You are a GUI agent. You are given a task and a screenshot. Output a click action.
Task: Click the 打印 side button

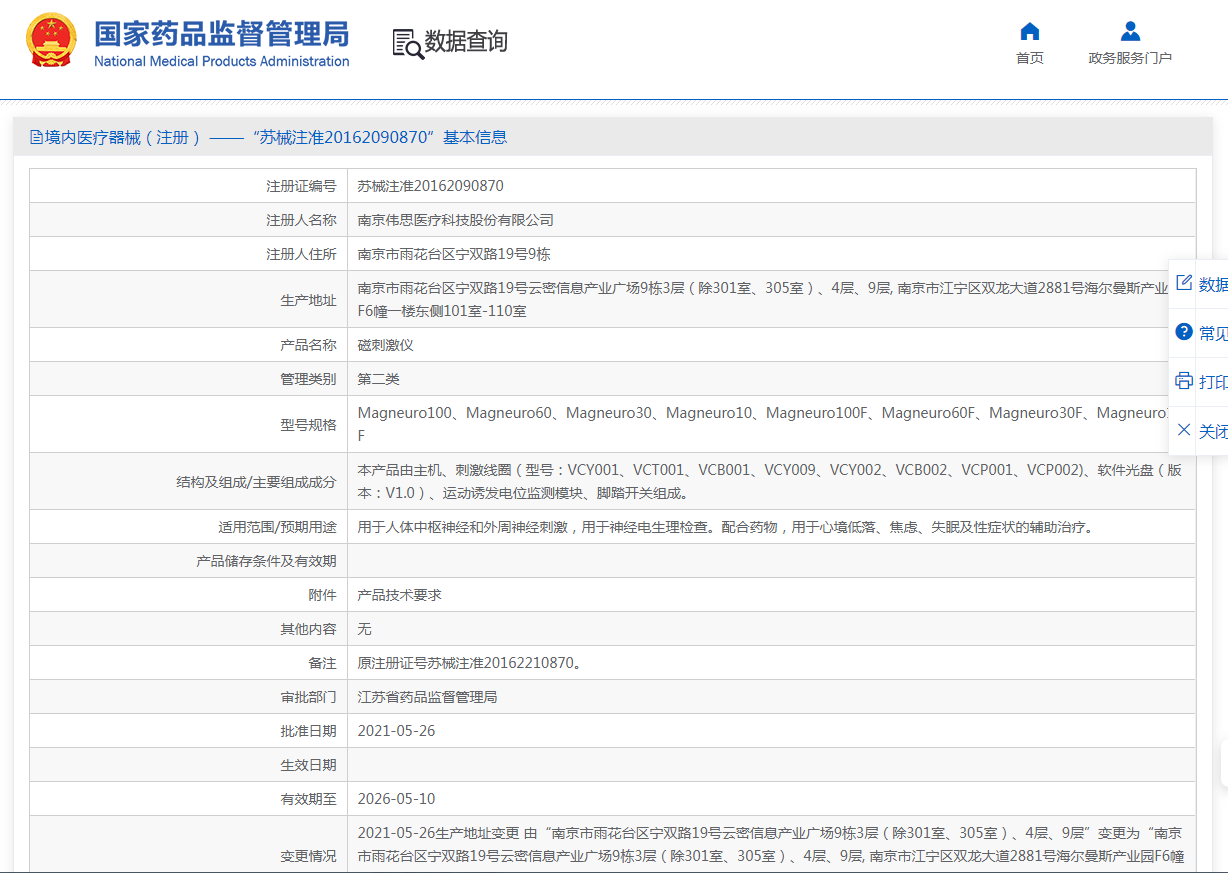coord(1213,382)
